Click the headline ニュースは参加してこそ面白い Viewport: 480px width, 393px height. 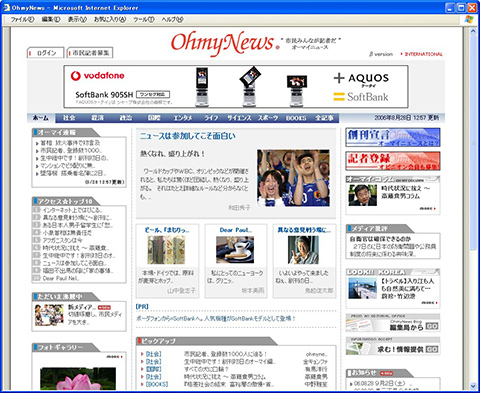point(188,136)
